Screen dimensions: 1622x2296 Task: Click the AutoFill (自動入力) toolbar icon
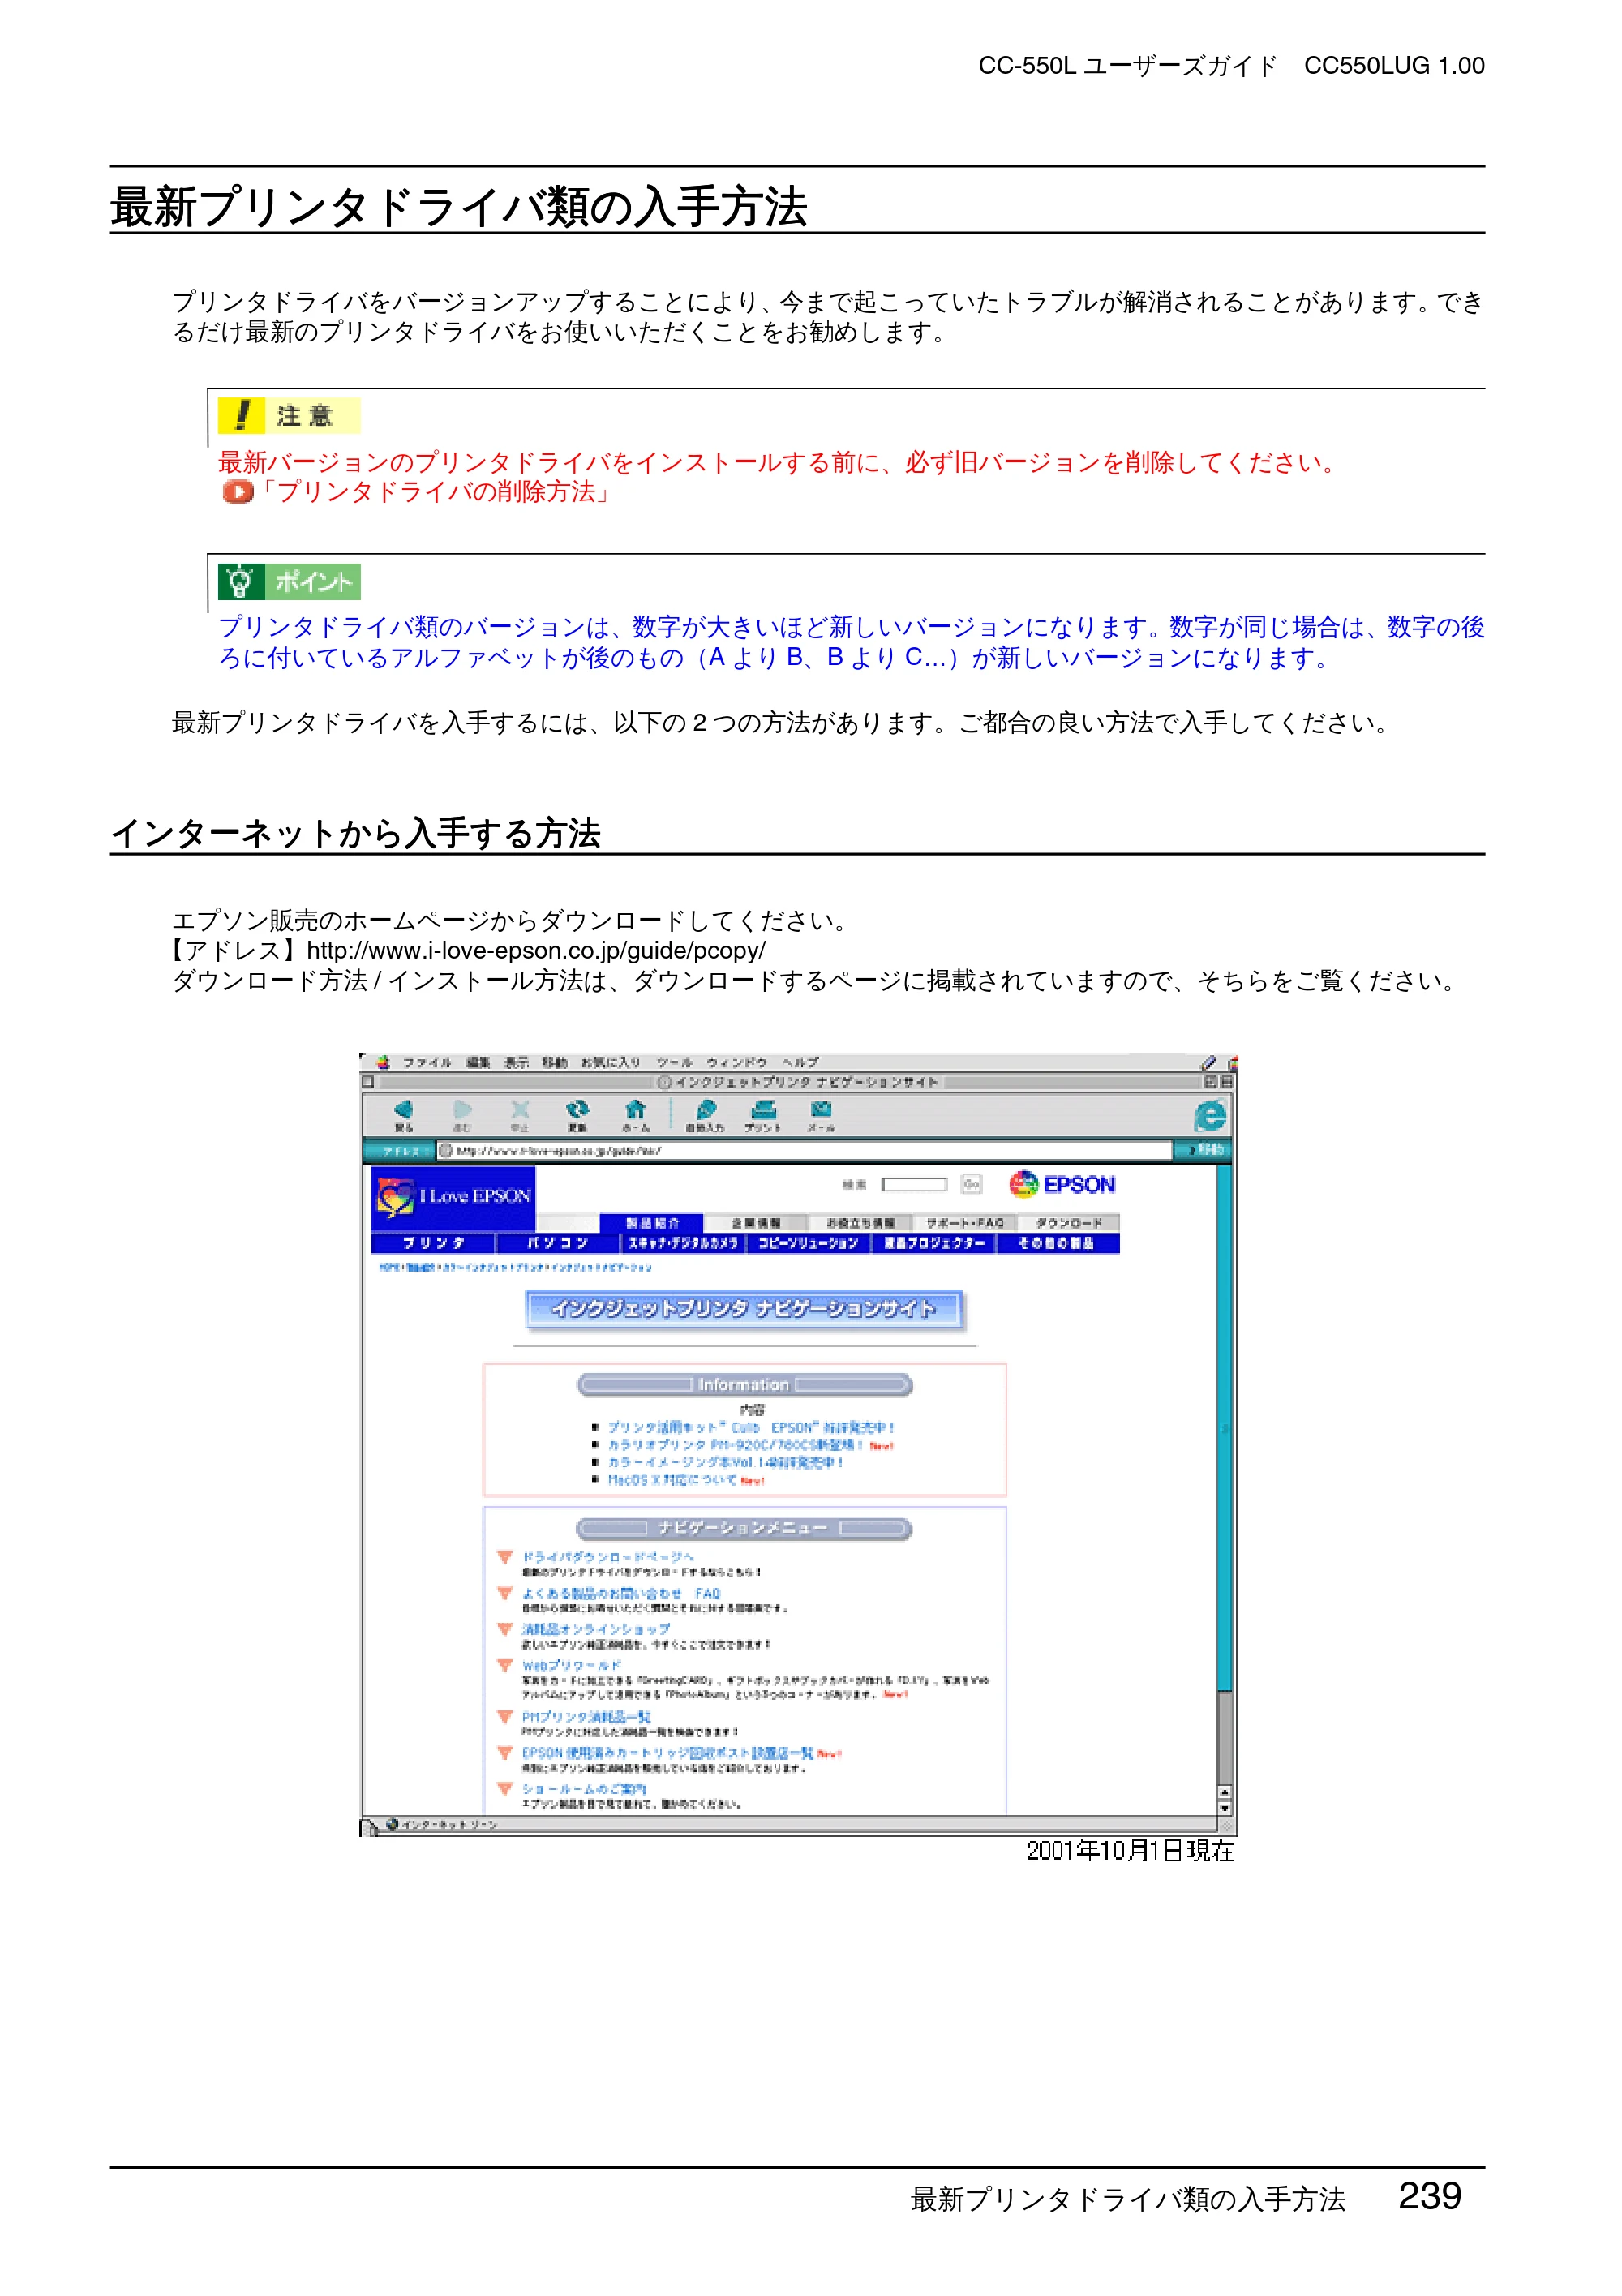[x=706, y=1110]
